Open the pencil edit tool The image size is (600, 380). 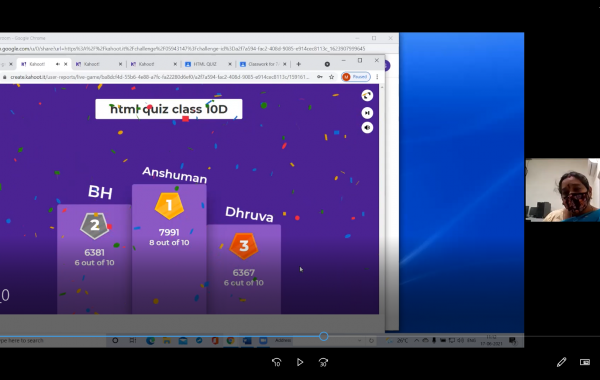[561, 362]
